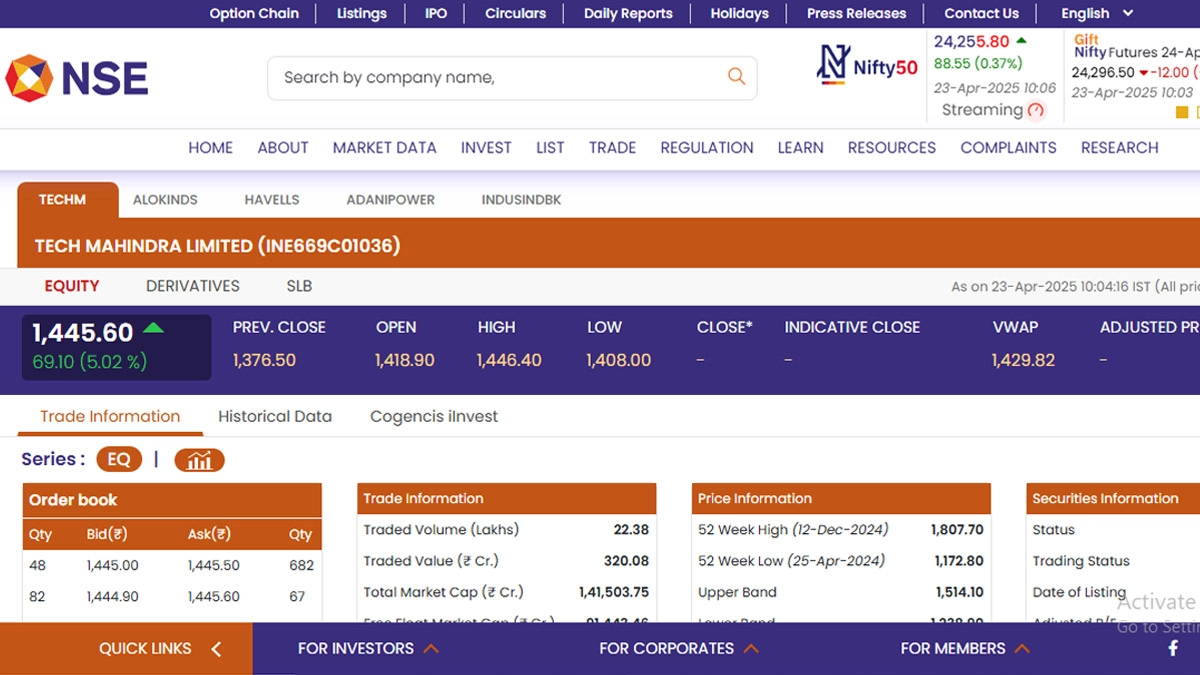Go to the Daily Reports link
The height and width of the screenshot is (675, 1200).
tap(628, 13)
